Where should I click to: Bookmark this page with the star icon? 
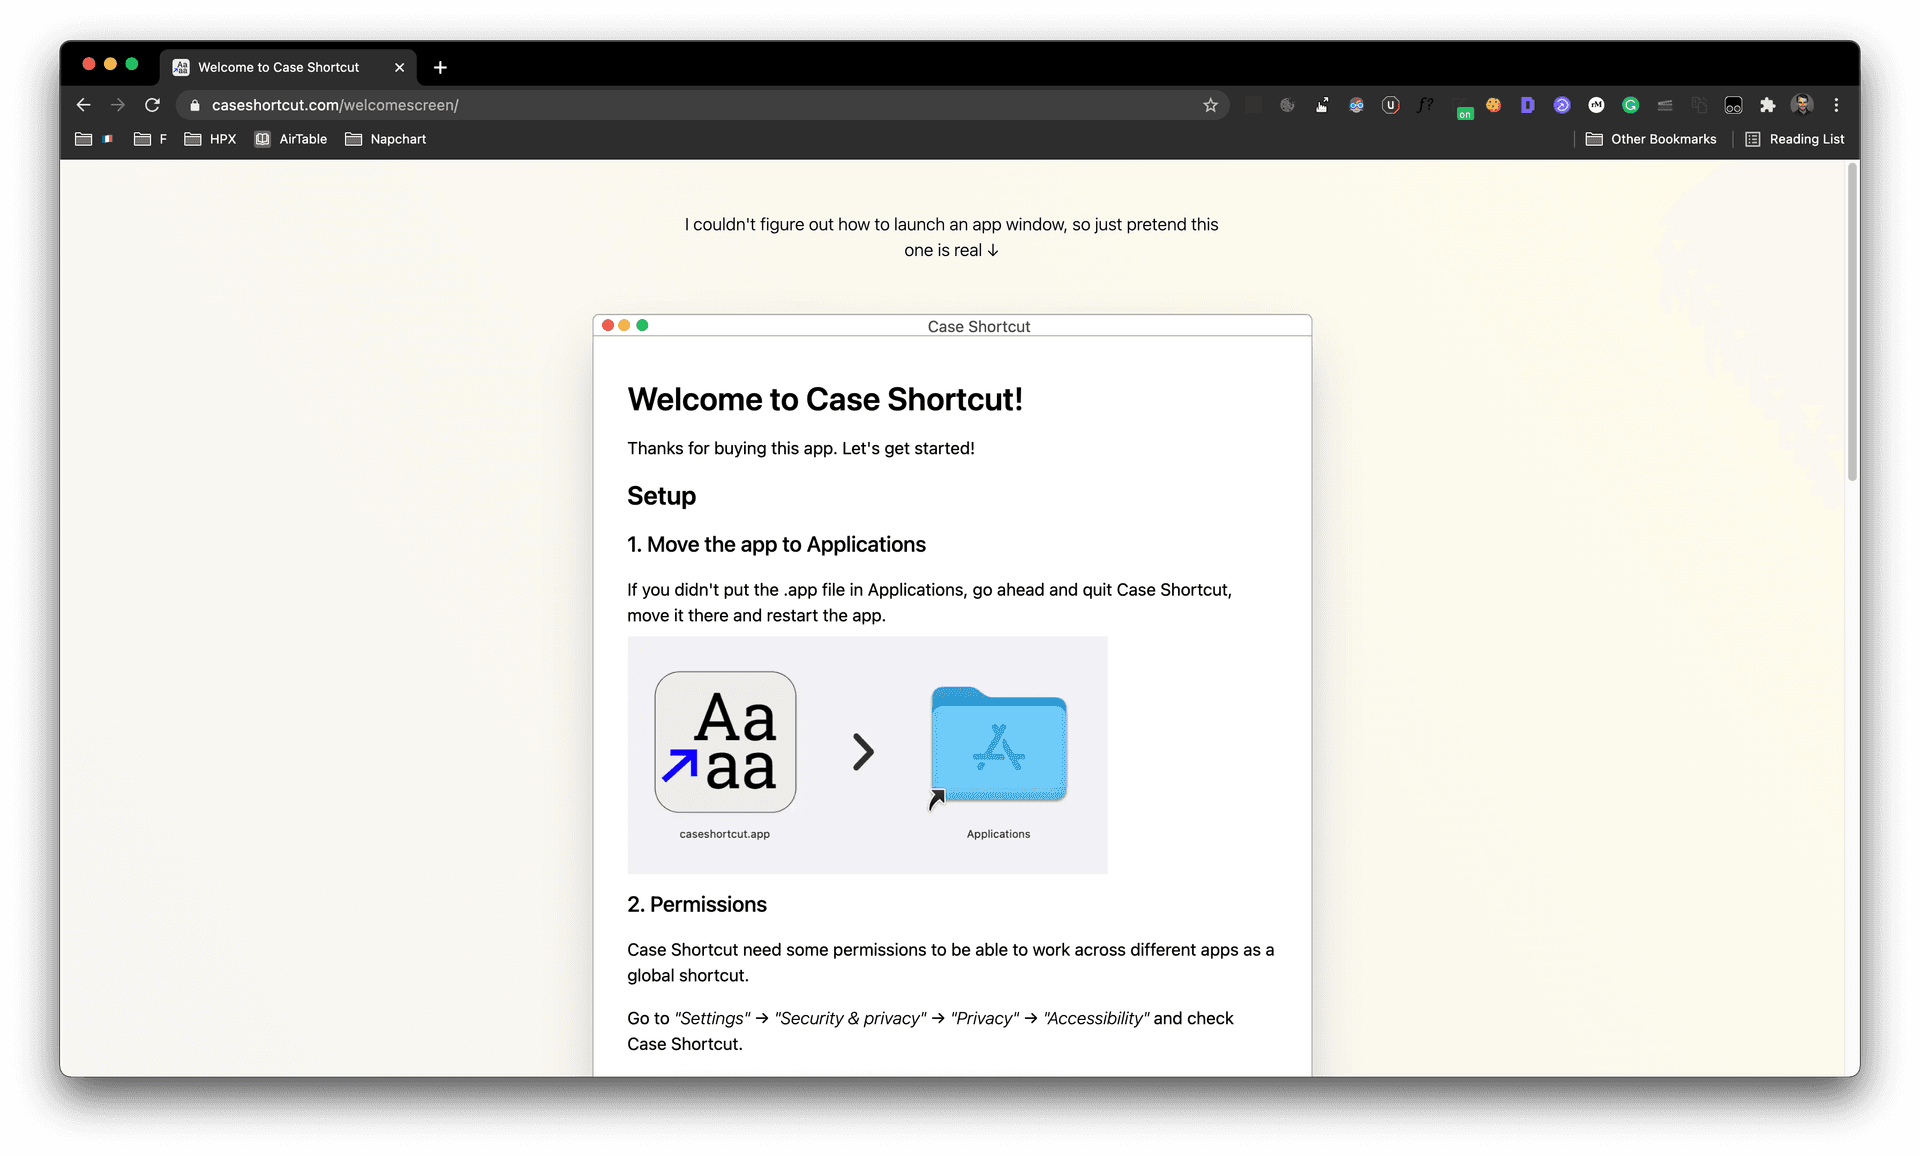coord(1210,105)
